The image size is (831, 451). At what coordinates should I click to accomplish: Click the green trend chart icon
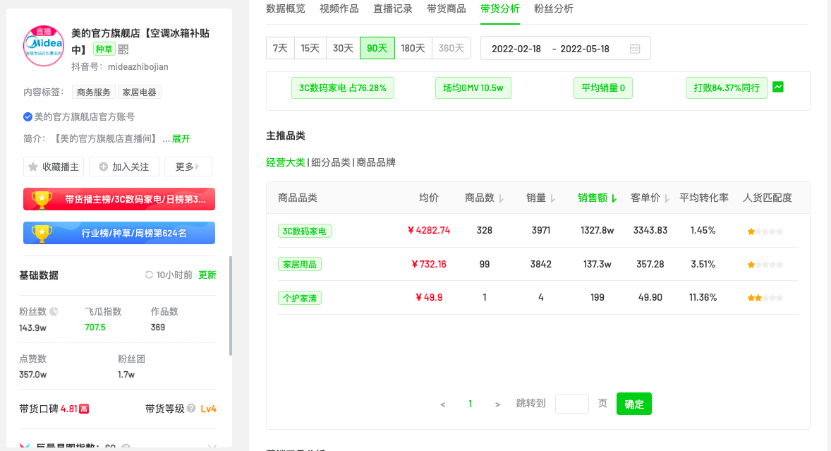coord(778,87)
